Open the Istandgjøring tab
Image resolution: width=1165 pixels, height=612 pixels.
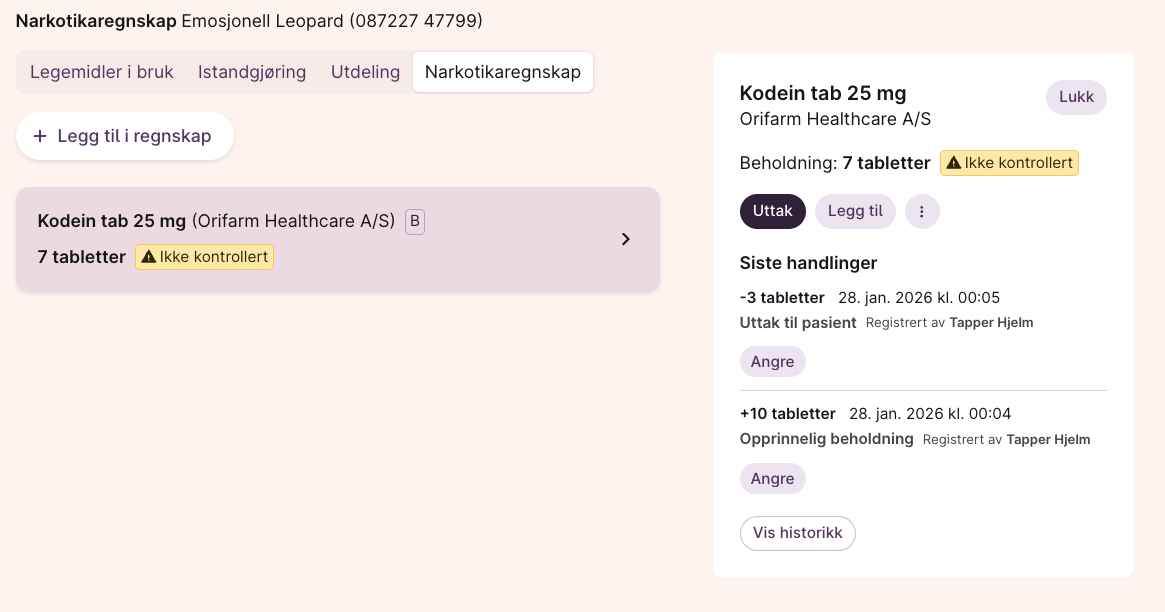point(252,72)
